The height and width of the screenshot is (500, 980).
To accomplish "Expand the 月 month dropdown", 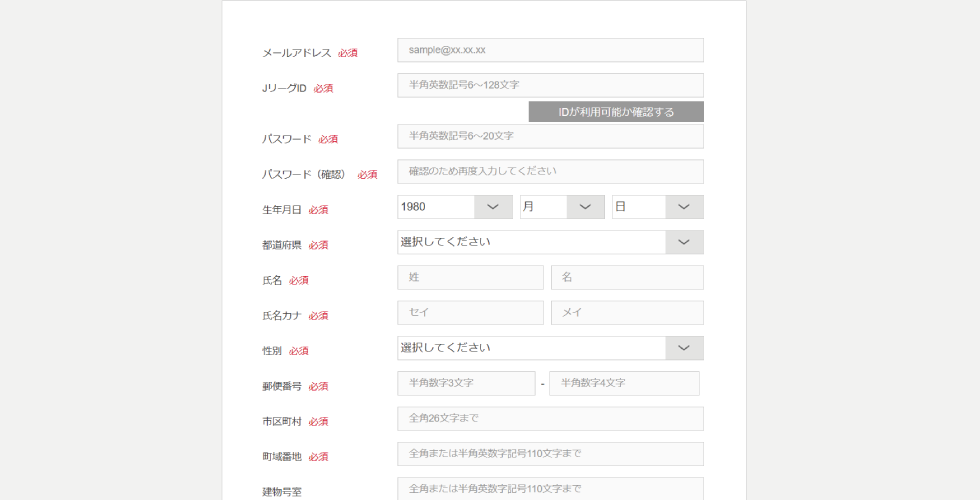I will click(x=562, y=207).
